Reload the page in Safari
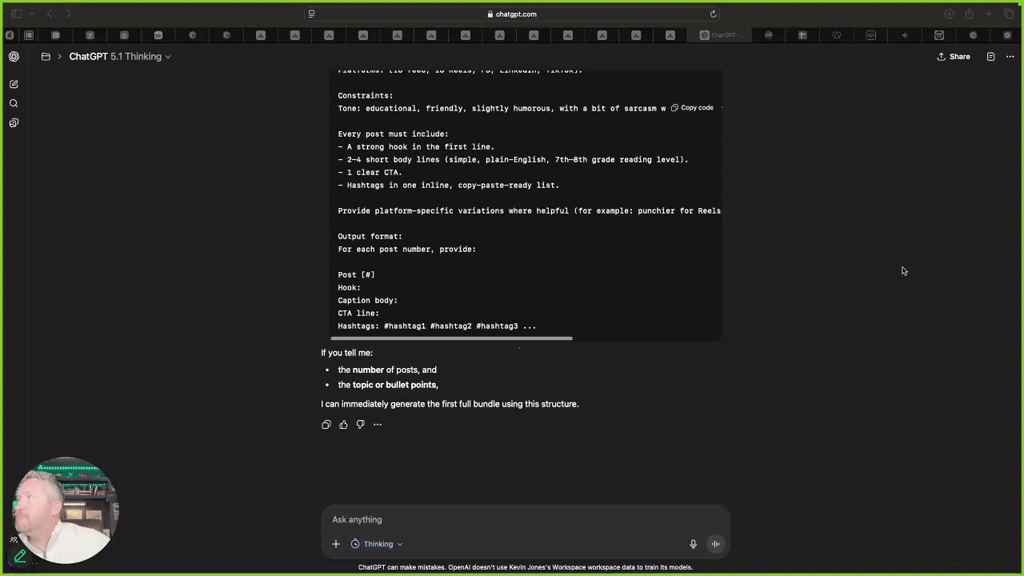 712,14
